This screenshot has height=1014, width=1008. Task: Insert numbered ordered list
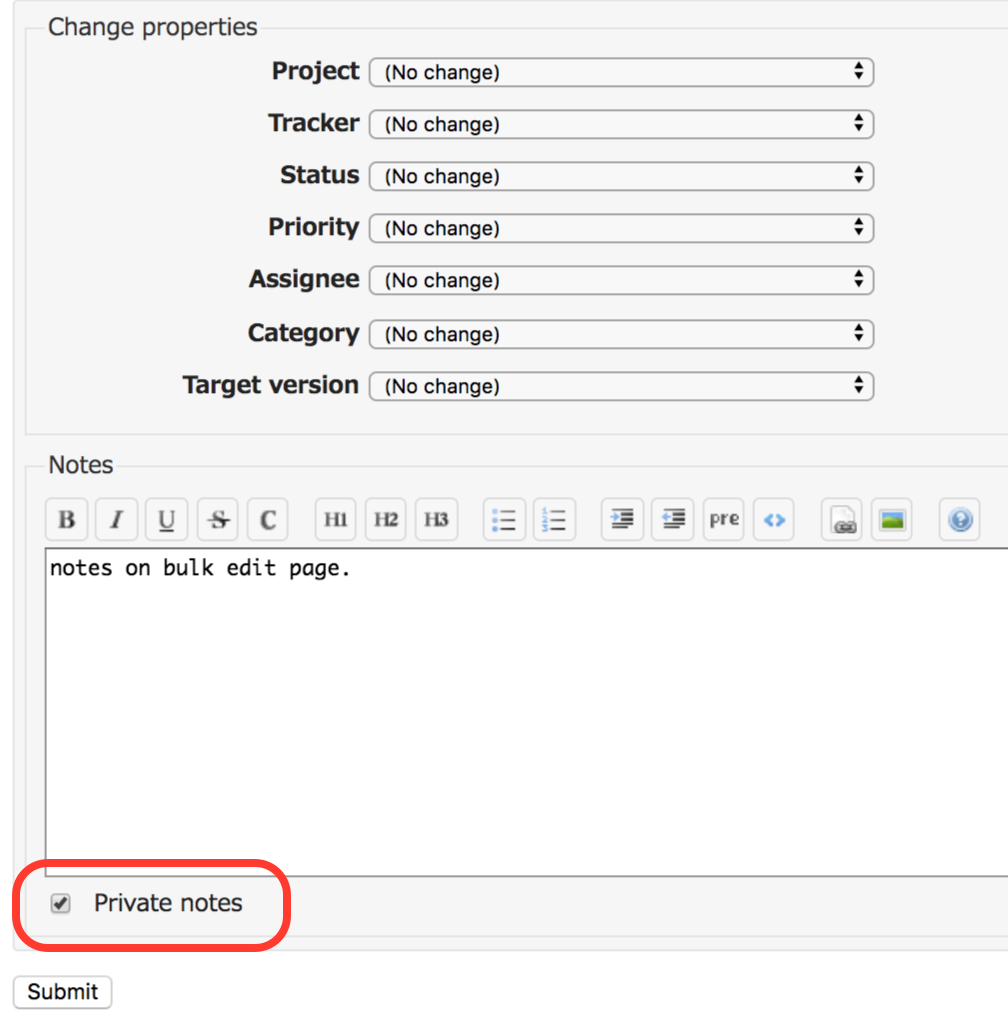coord(554,519)
